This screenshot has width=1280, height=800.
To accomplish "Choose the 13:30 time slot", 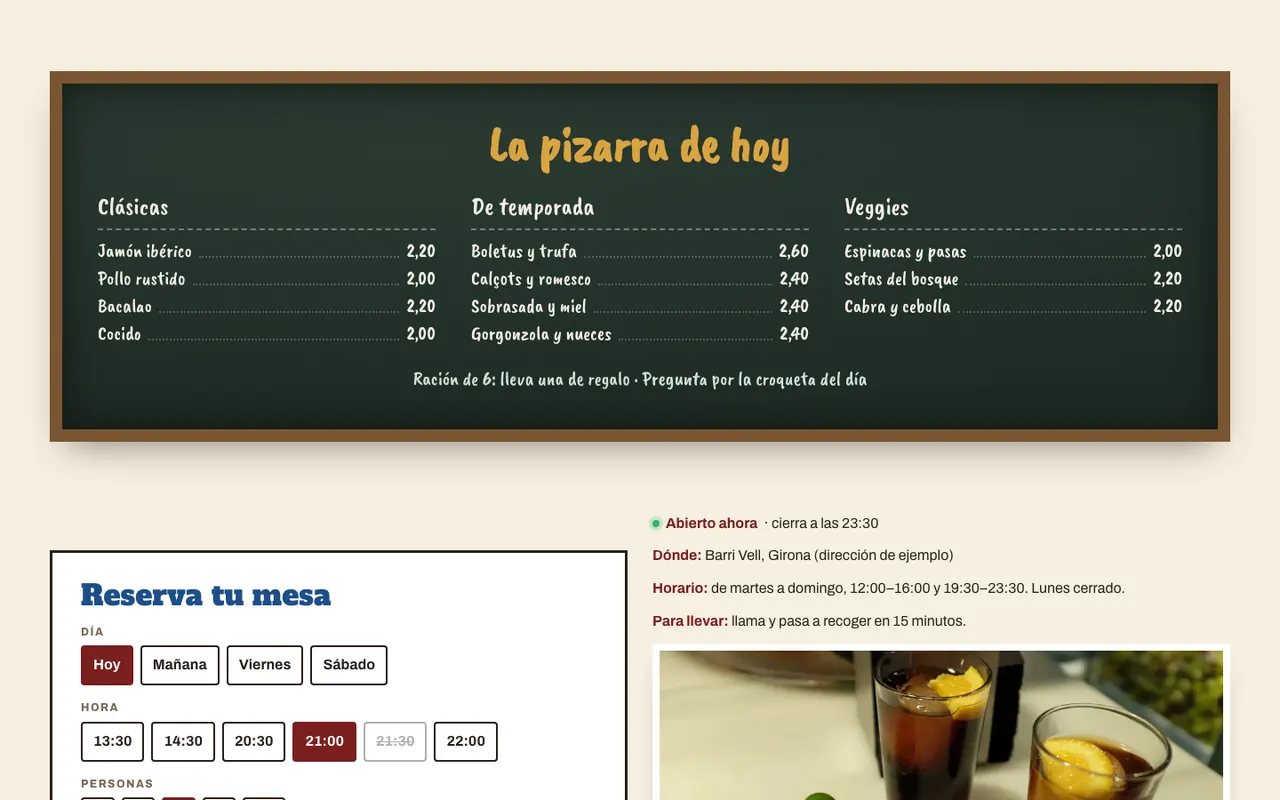I will click(x=113, y=742).
